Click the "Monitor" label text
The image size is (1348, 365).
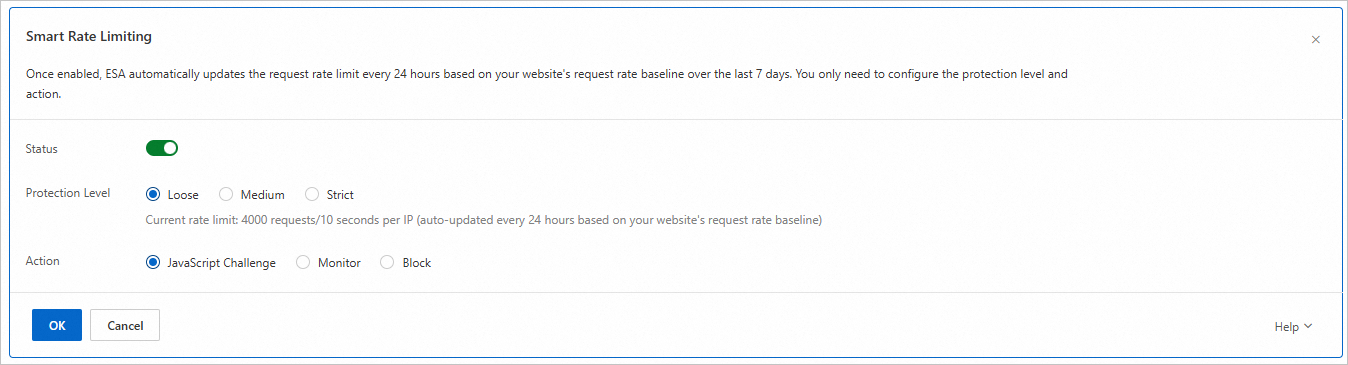[339, 263]
